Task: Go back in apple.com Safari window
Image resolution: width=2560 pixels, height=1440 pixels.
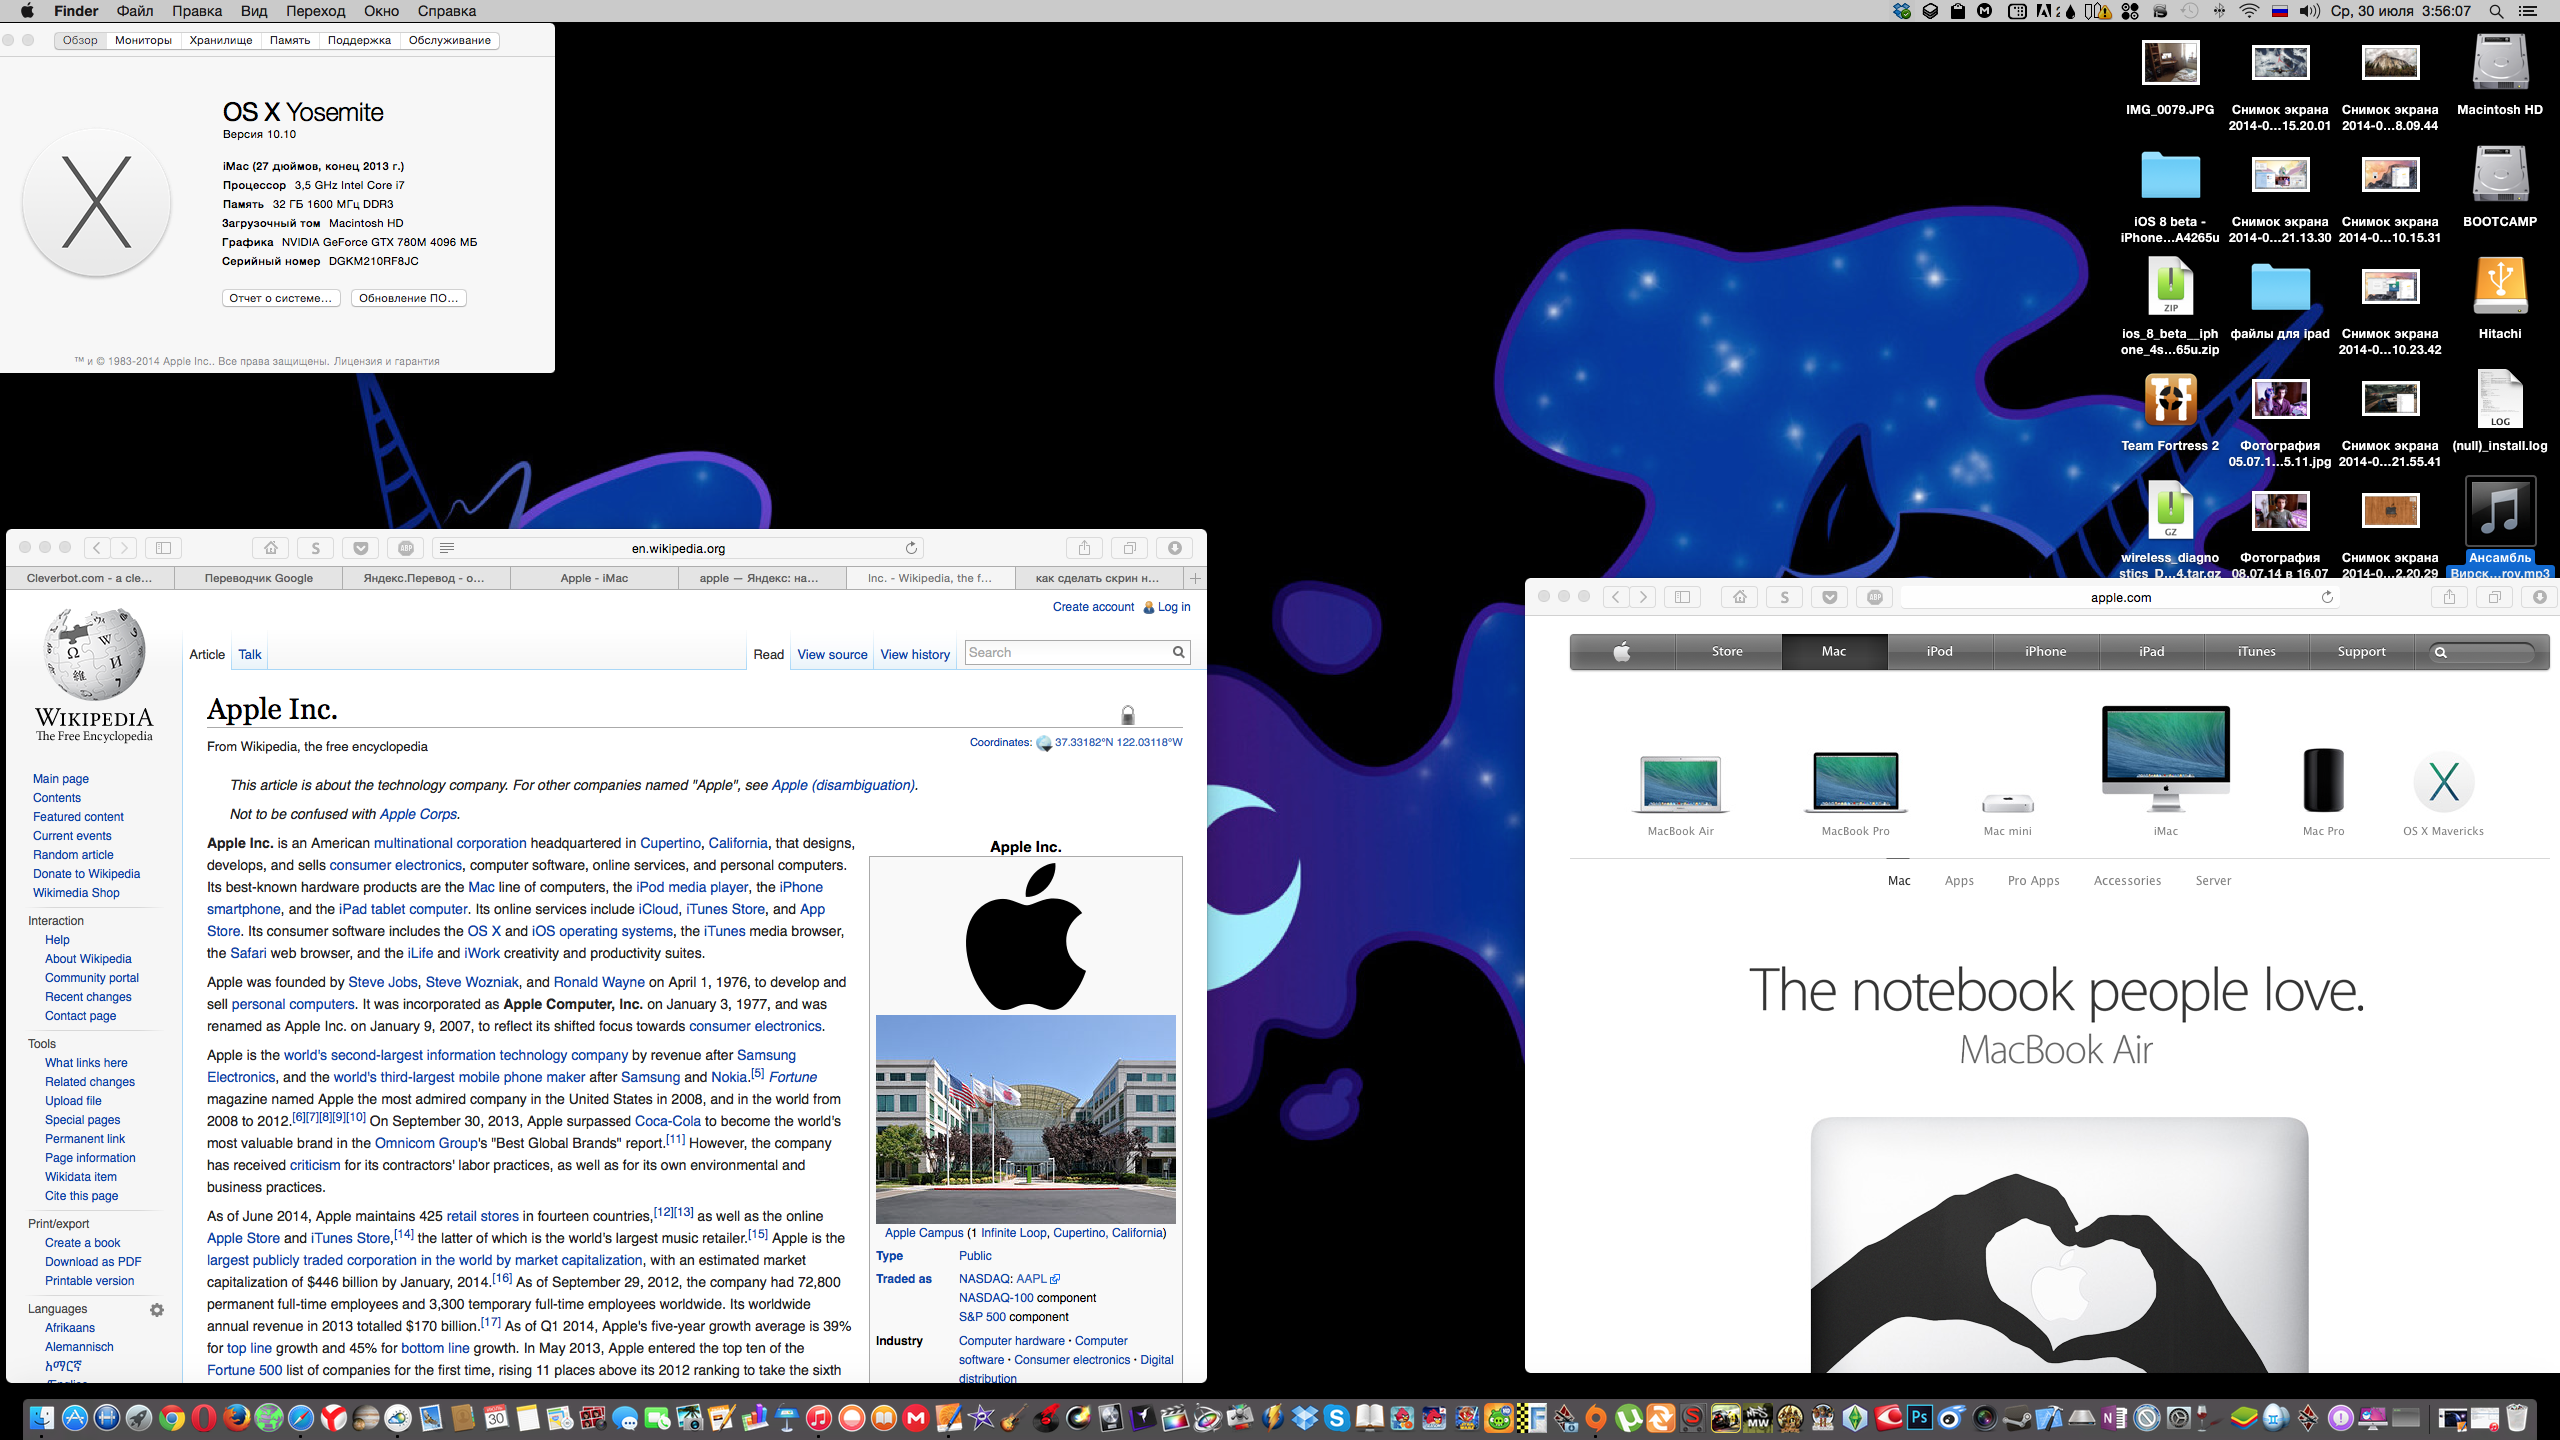Action: click(1615, 597)
